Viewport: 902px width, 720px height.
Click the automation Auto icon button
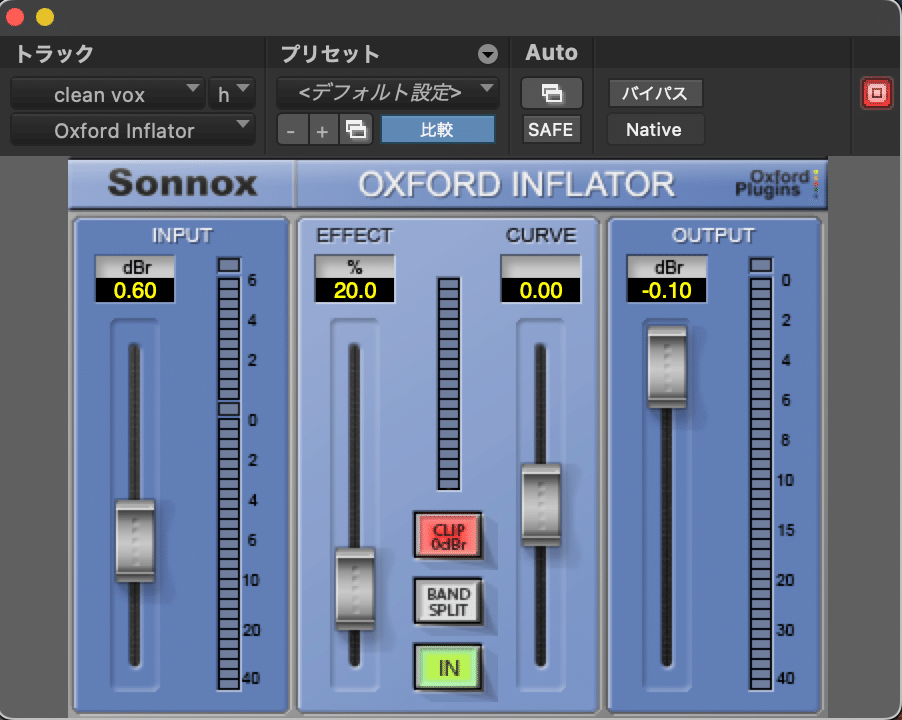pyautogui.click(x=551, y=93)
